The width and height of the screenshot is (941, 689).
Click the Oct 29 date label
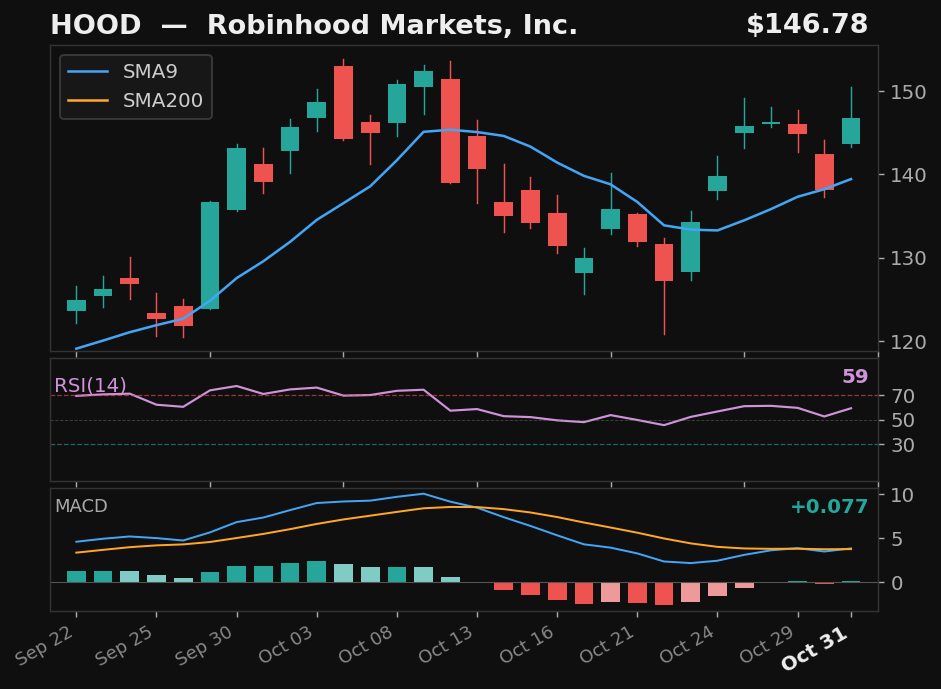point(768,645)
